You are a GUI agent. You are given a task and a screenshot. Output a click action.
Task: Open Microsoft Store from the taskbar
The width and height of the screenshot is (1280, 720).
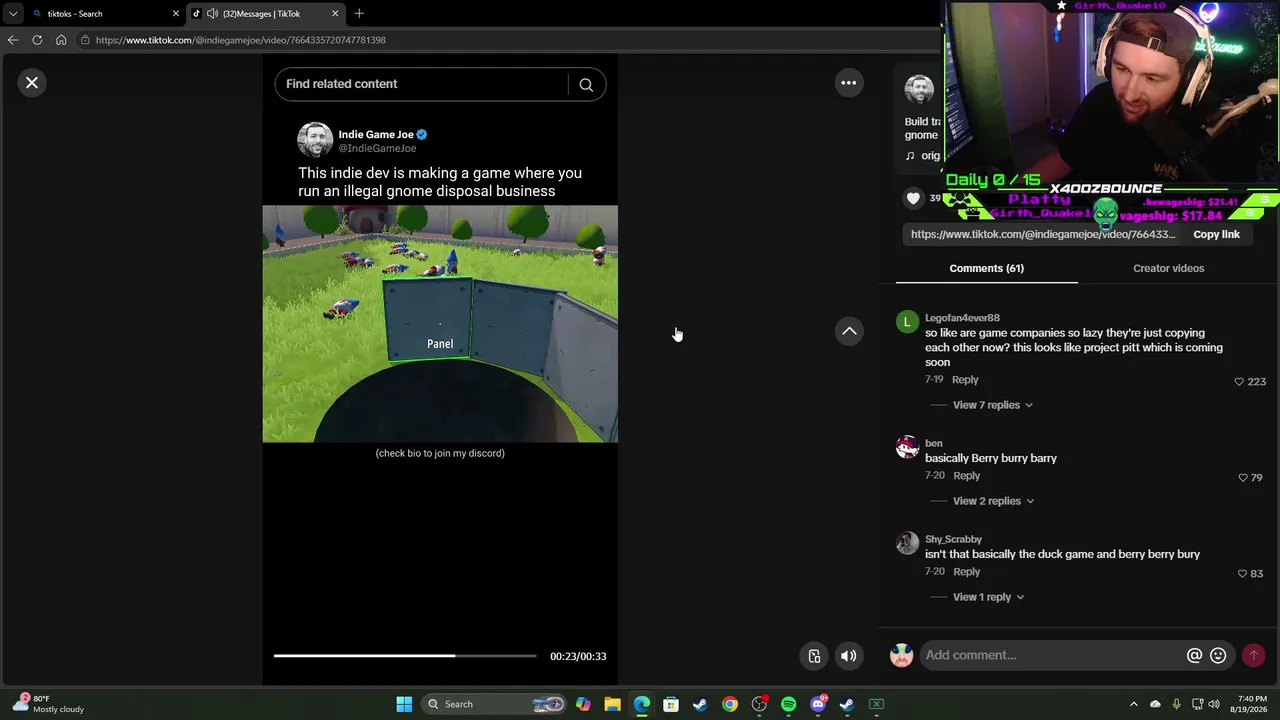[x=671, y=704]
